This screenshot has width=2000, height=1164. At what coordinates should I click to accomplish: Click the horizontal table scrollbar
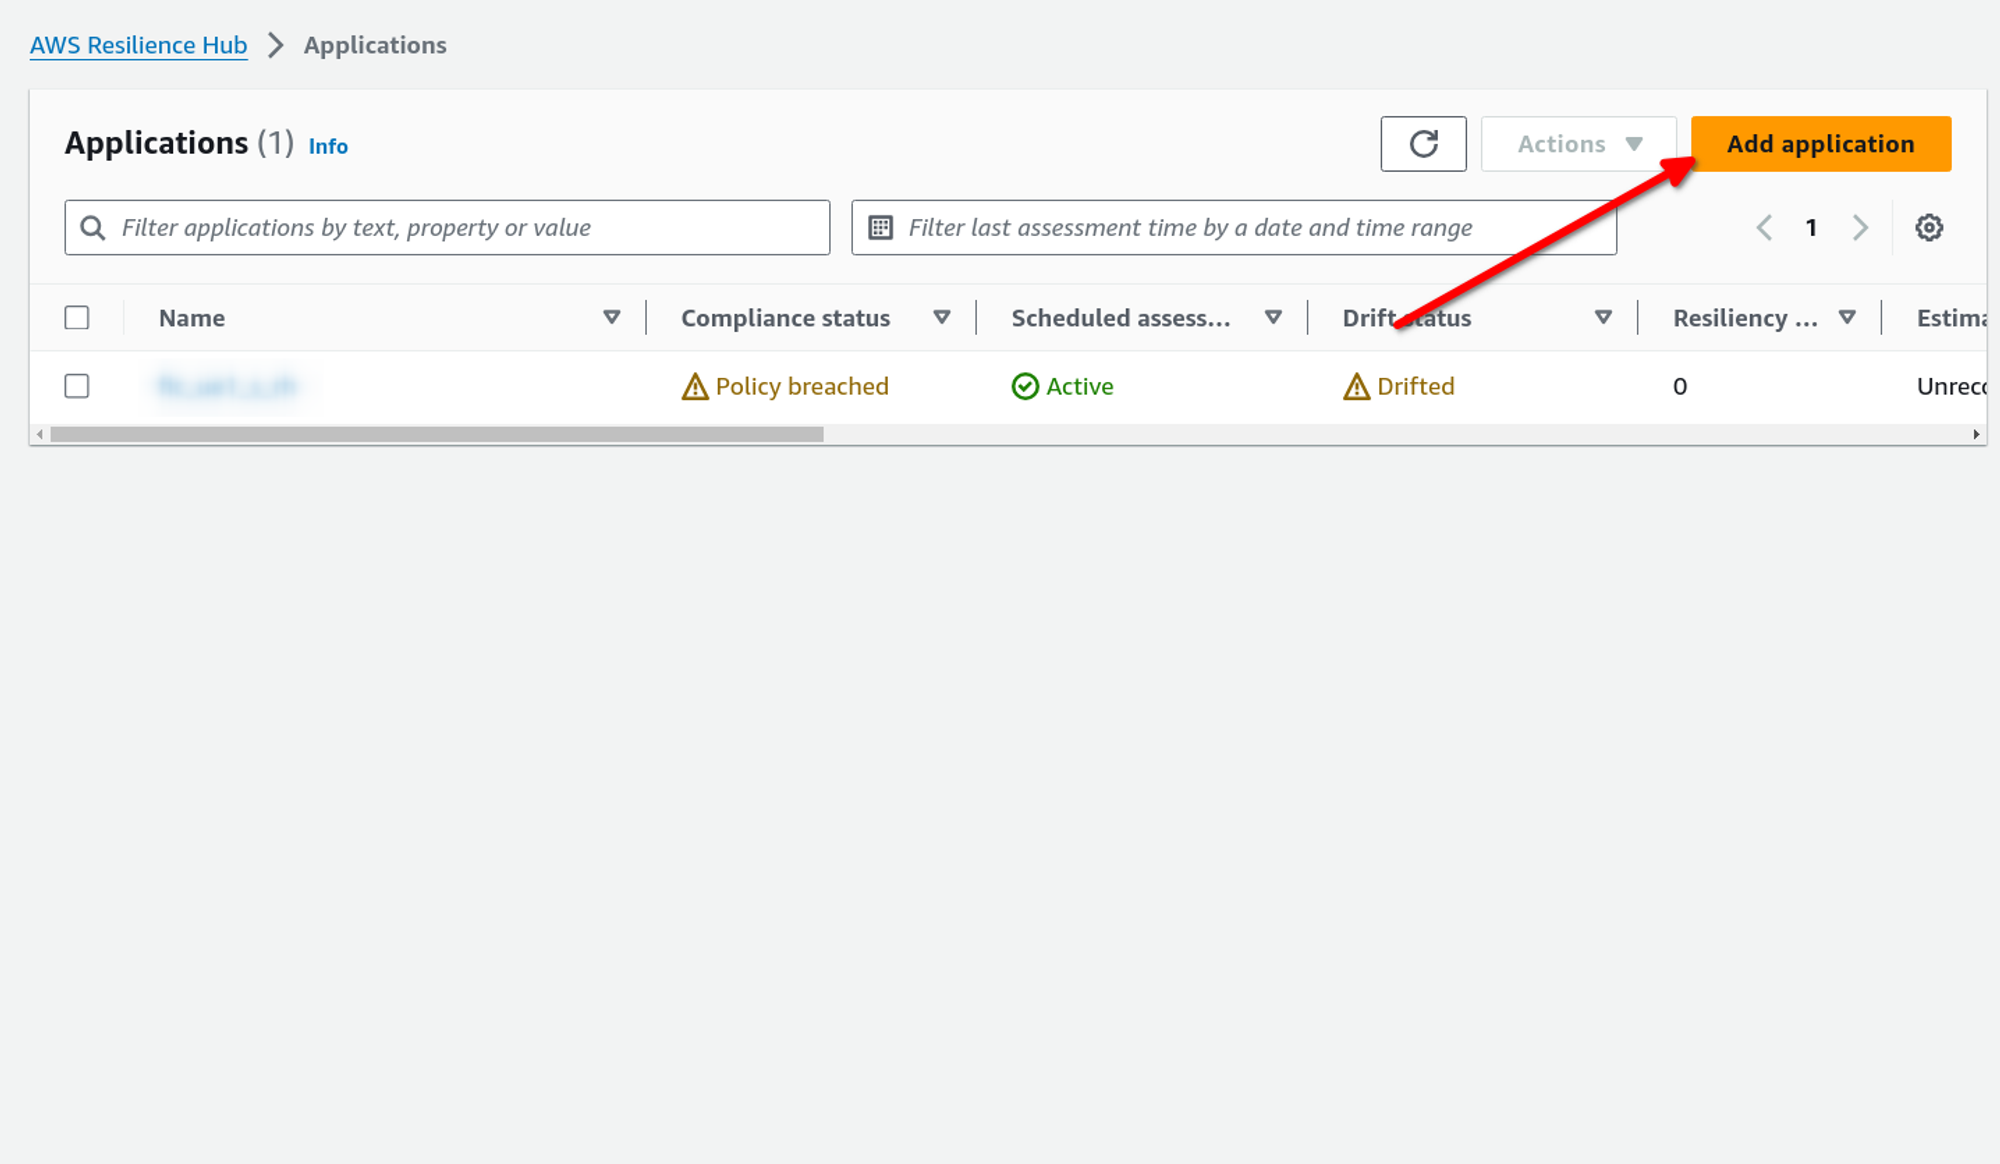click(x=437, y=434)
